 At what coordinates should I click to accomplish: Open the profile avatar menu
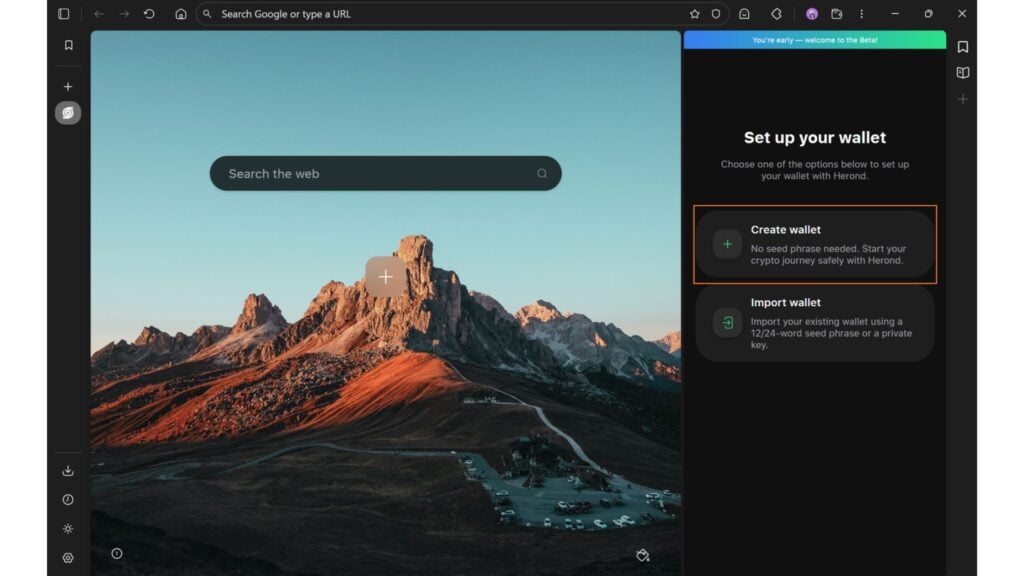(x=810, y=14)
